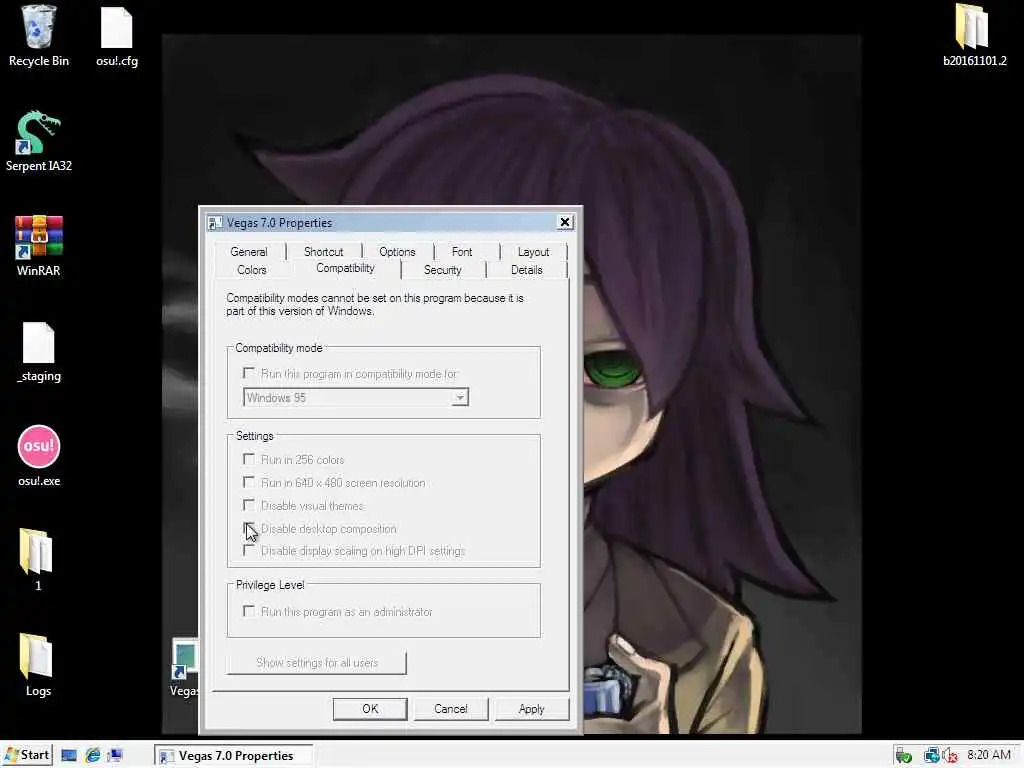The width and height of the screenshot is (1024, 768).
Task: Switch to the Shortcut tab
Action: (323, 252)
